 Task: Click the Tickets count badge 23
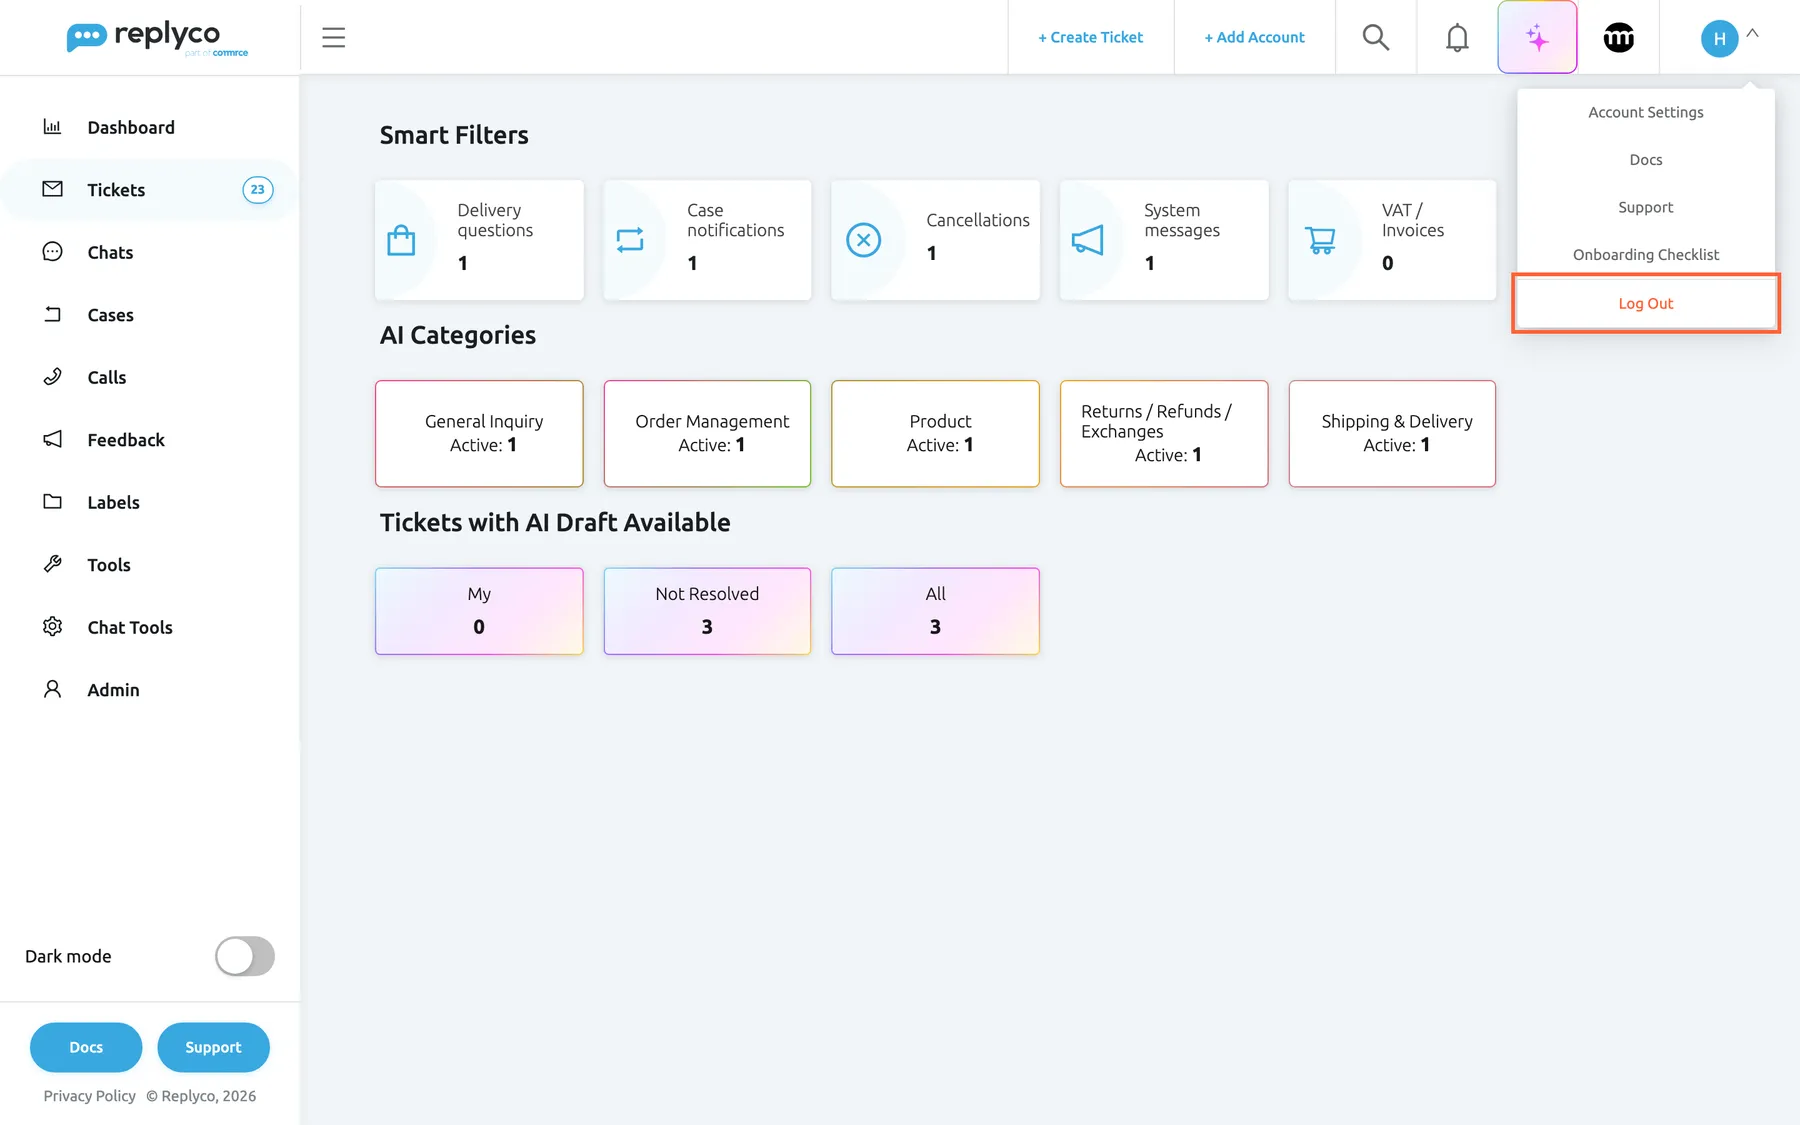click(x=258, y=189)
